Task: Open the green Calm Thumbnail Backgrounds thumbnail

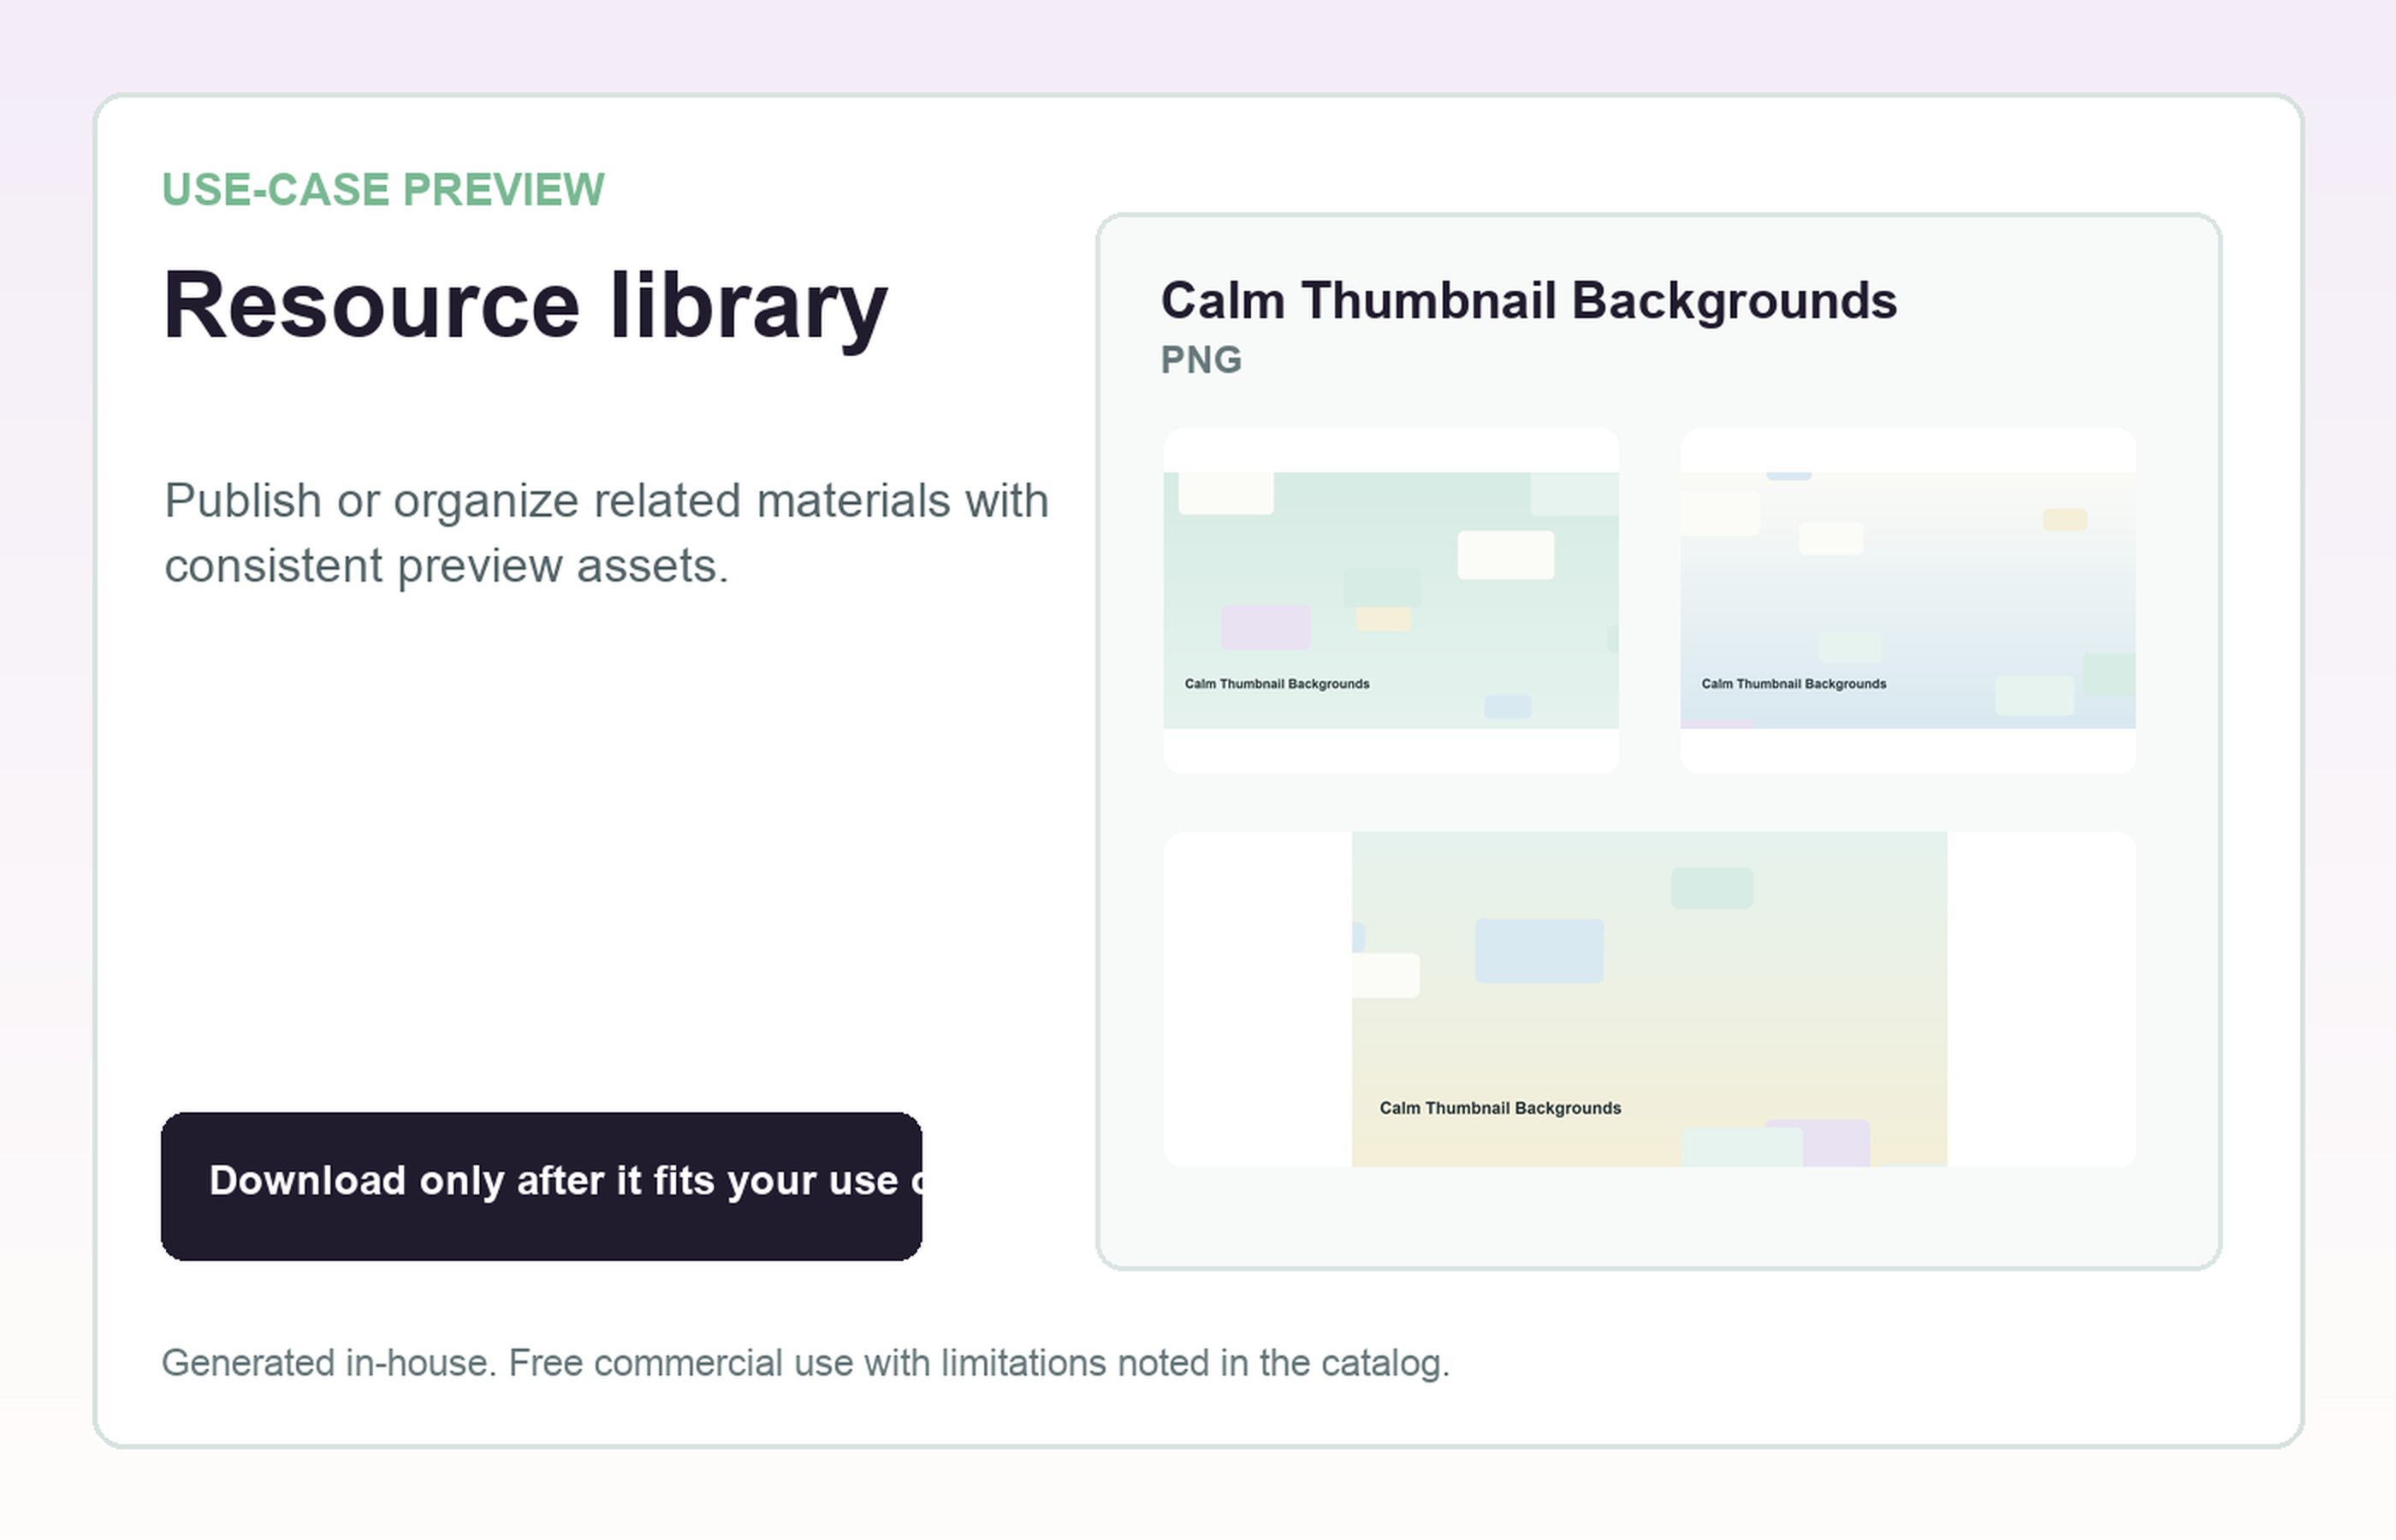Action: tap(1391, 600)
